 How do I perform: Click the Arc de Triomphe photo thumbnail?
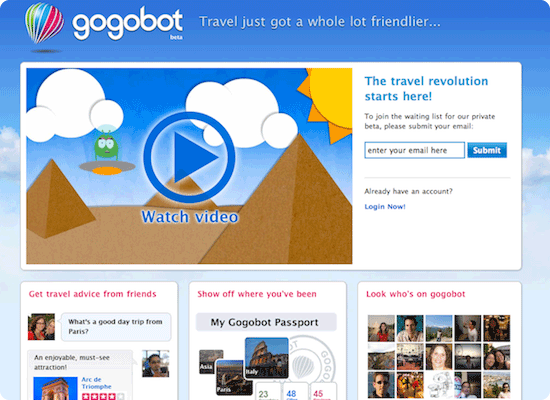[55, 388]
